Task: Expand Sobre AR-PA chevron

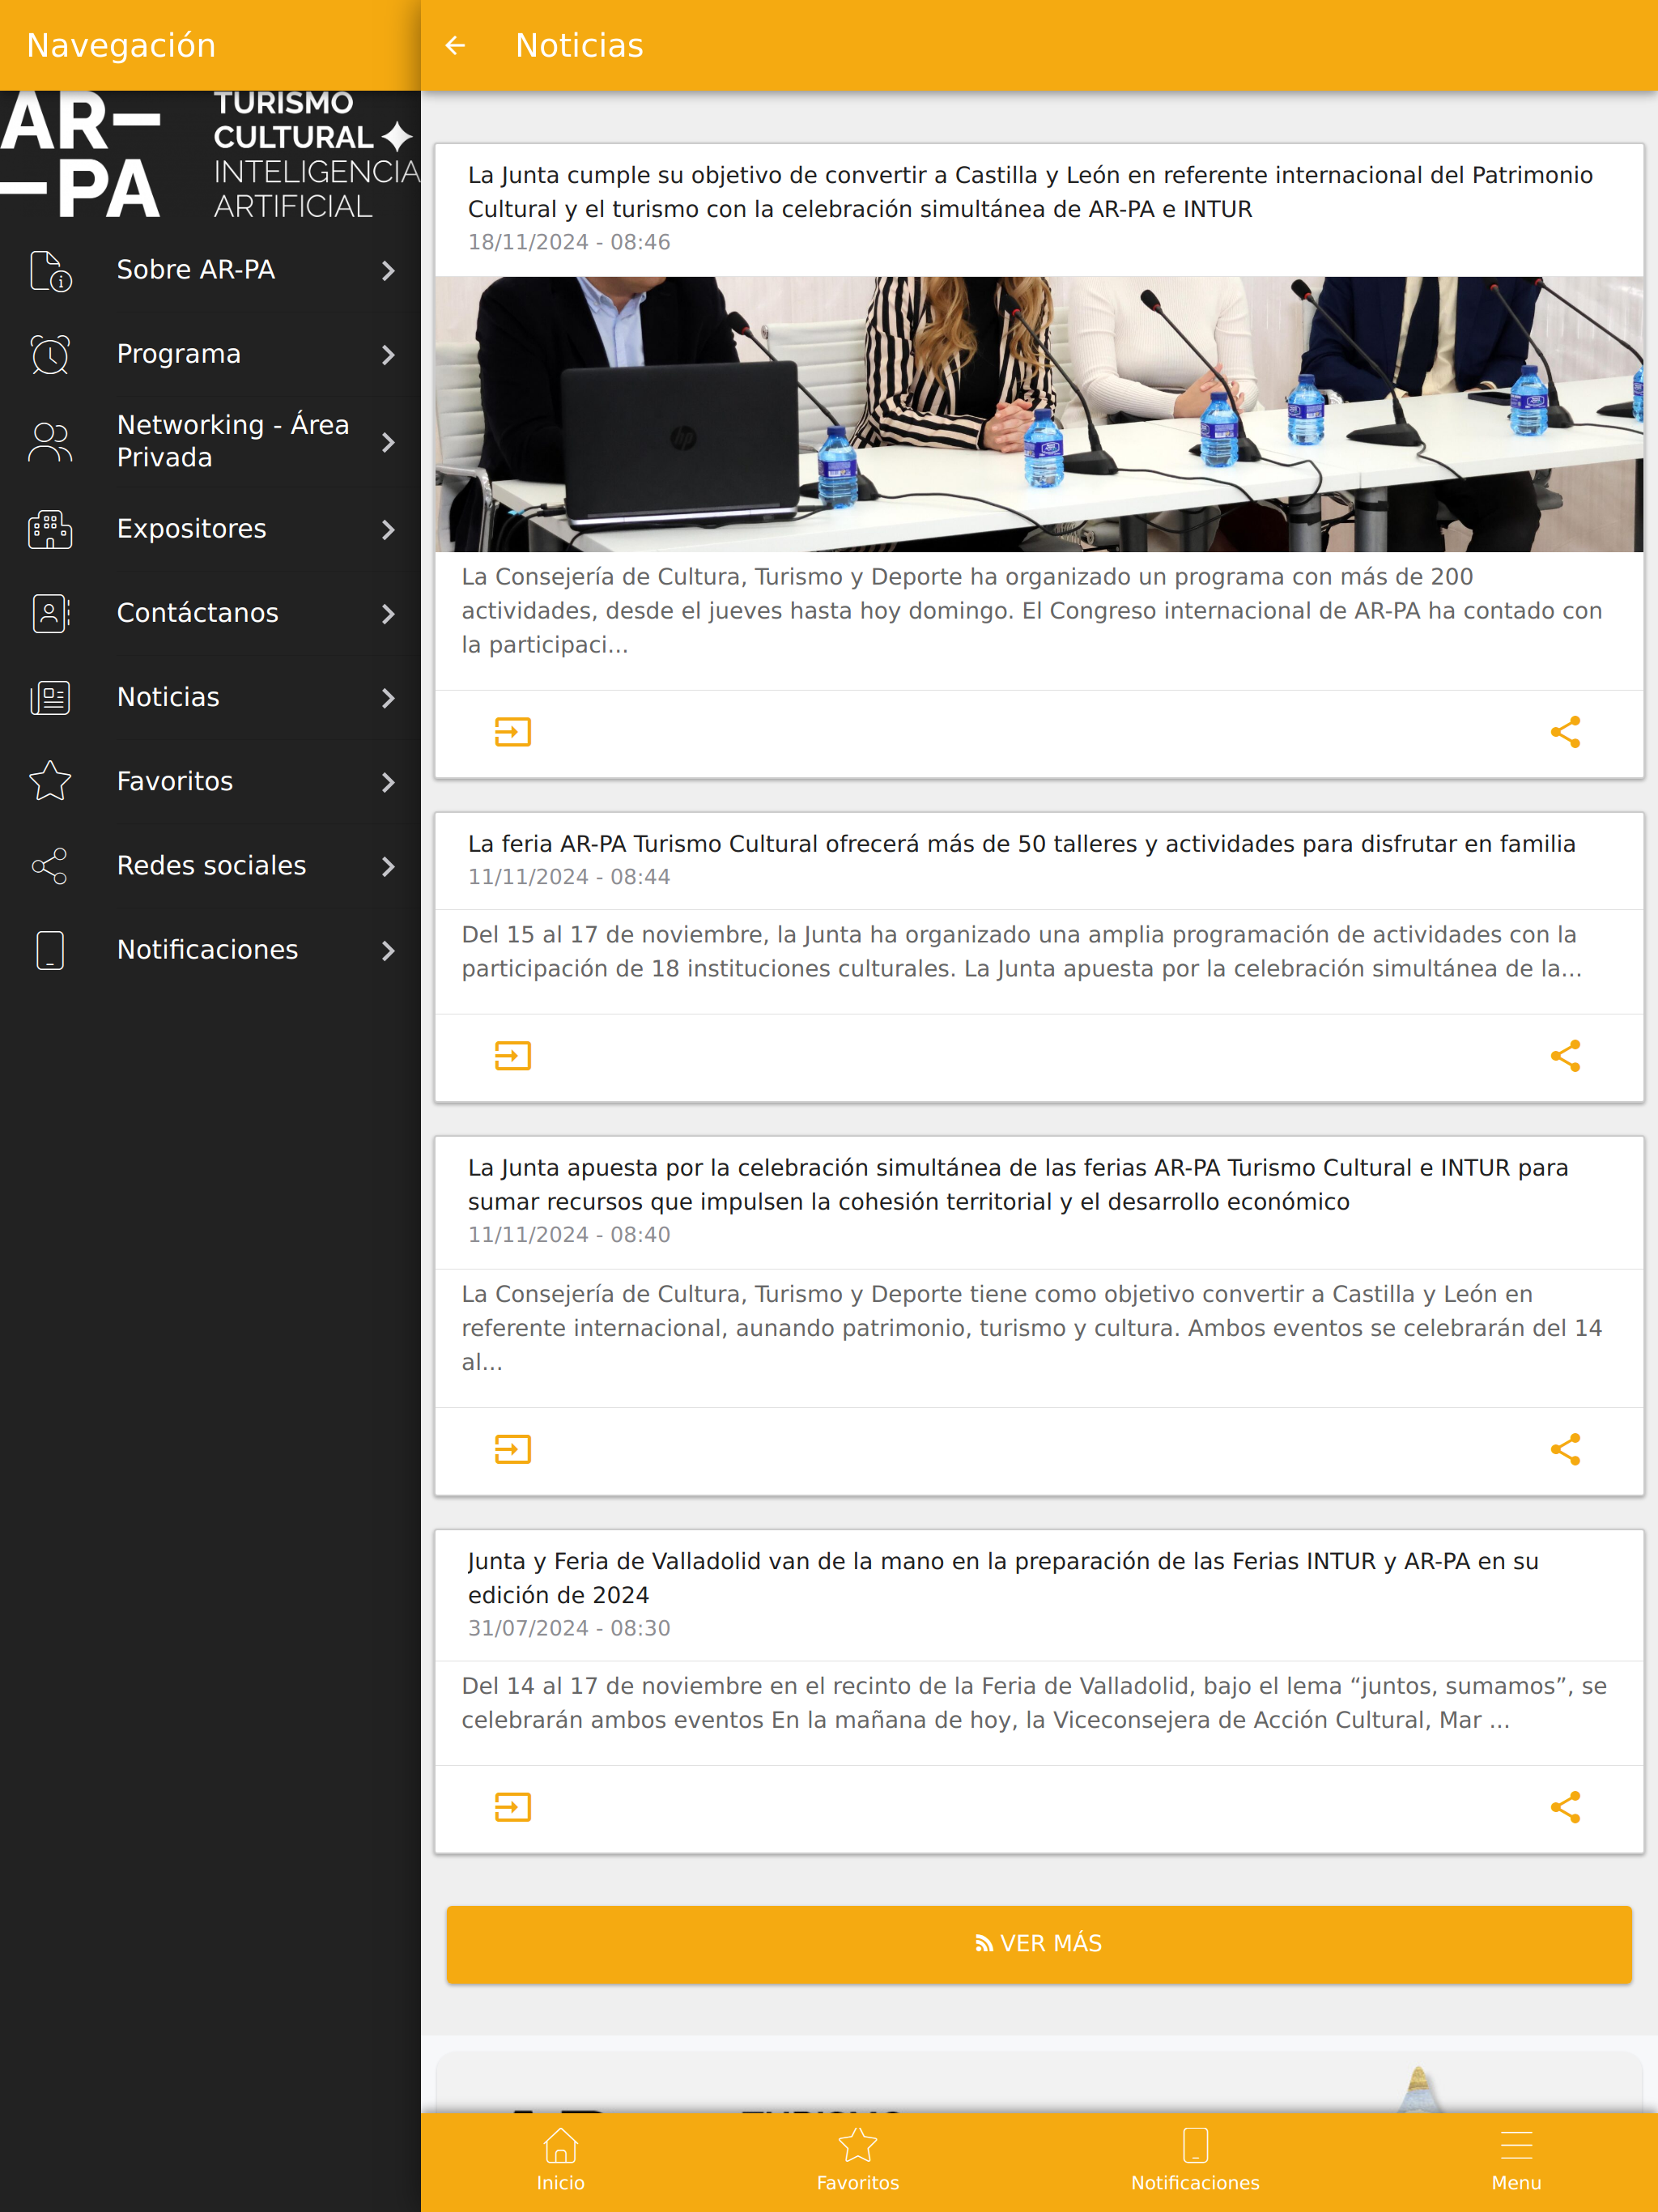Action: [388, 270]
